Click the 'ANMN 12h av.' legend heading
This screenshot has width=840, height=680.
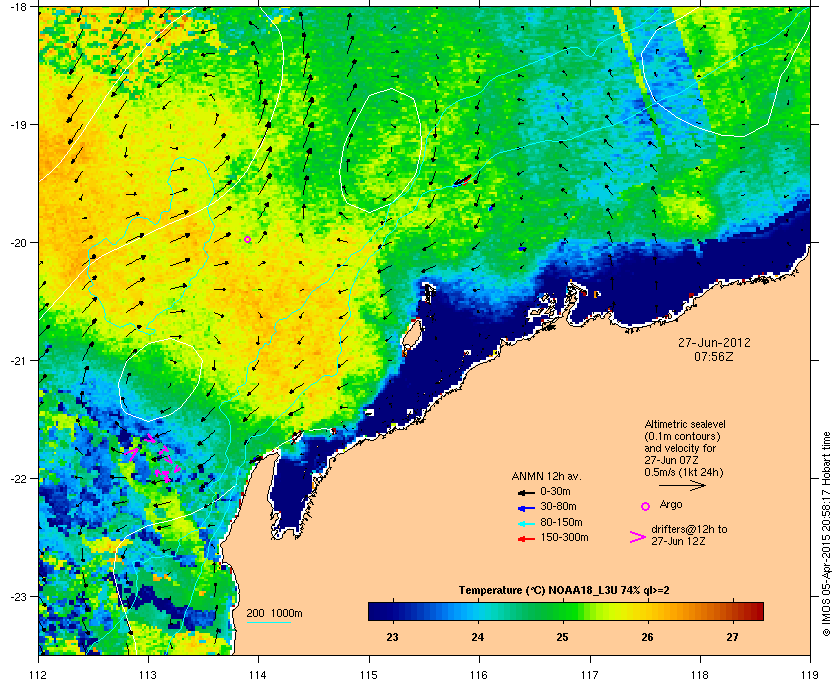click(x=546, y=476)
